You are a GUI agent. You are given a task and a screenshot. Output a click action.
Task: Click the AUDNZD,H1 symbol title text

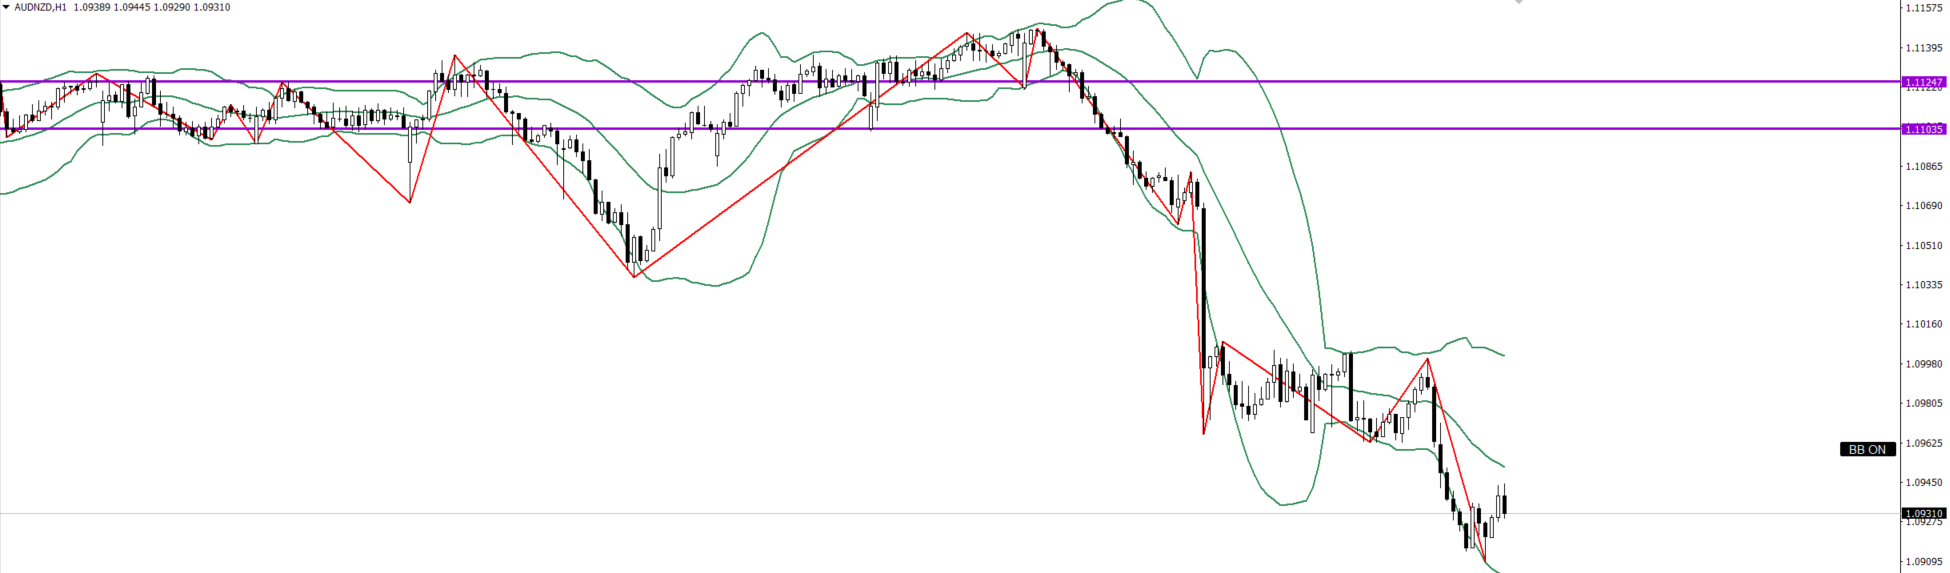click(x=41, y=7)
